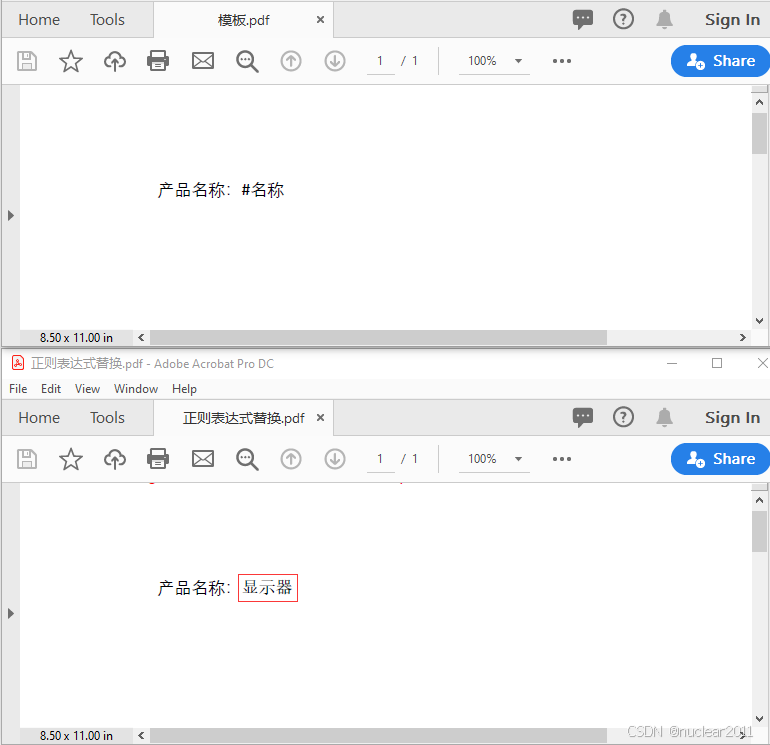
Task: Open the Edit menu
Action: click(x=51, y=388)
